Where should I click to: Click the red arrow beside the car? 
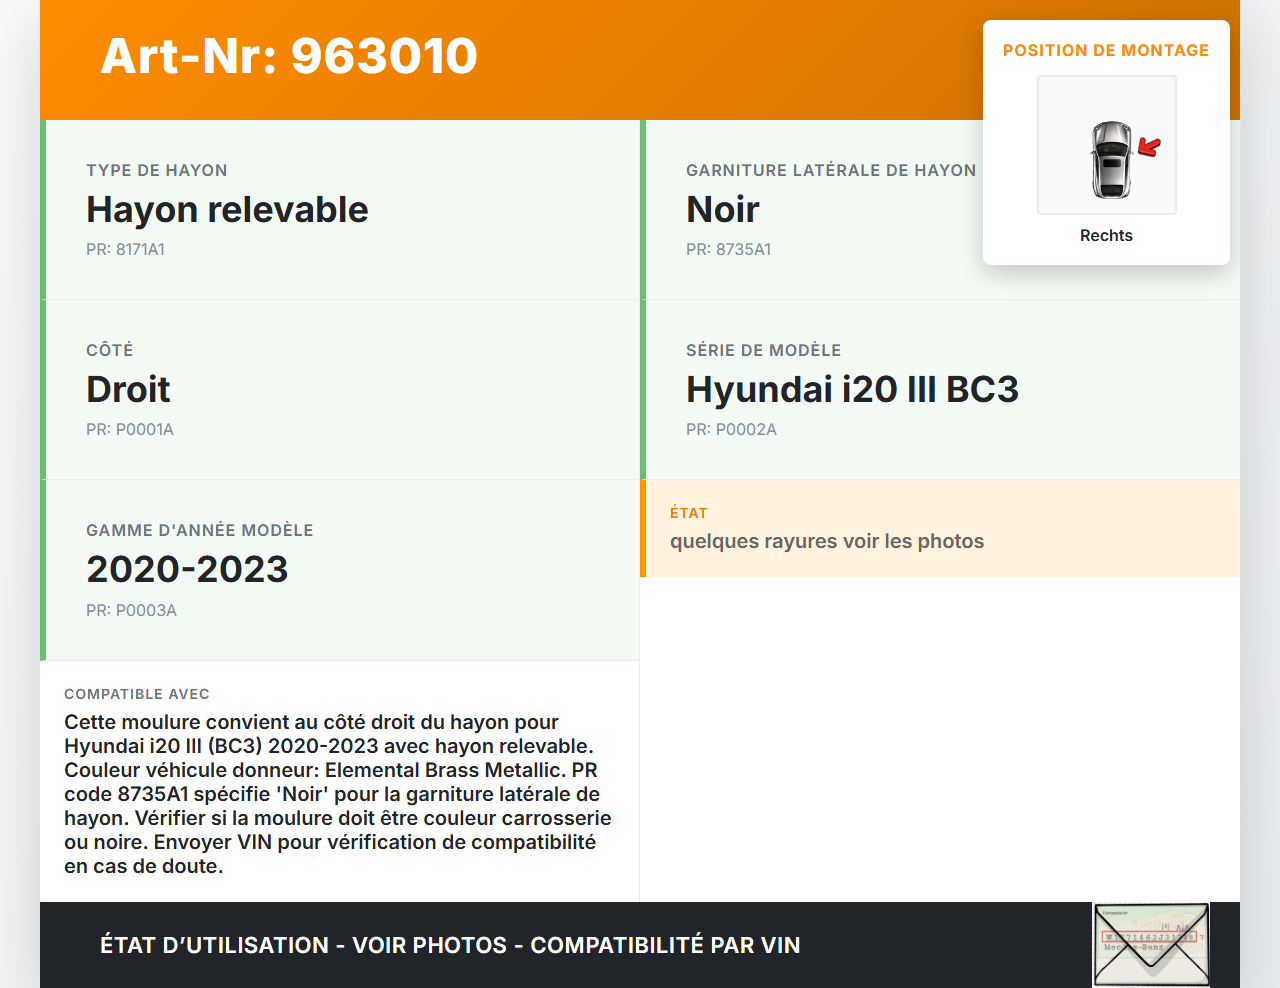tap(1150, 148)
